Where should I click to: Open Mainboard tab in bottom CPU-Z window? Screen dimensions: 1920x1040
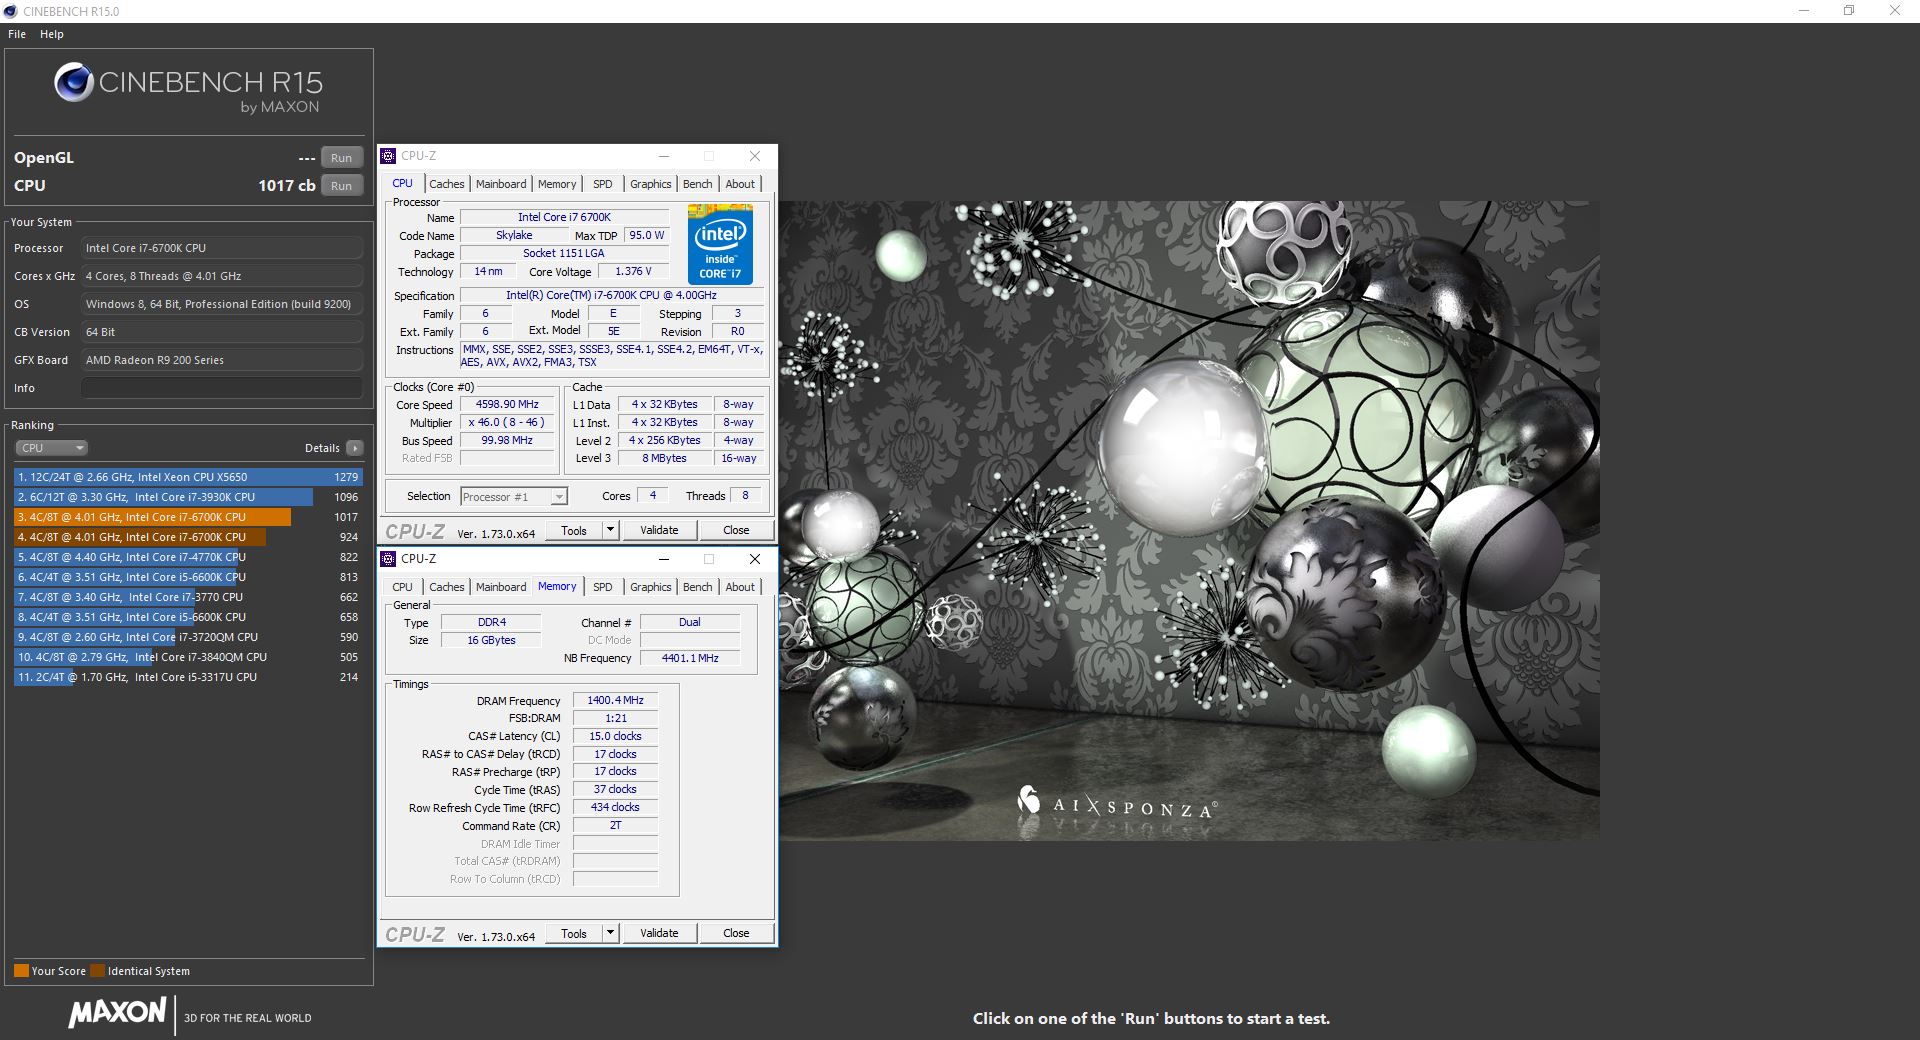point(501,587)
